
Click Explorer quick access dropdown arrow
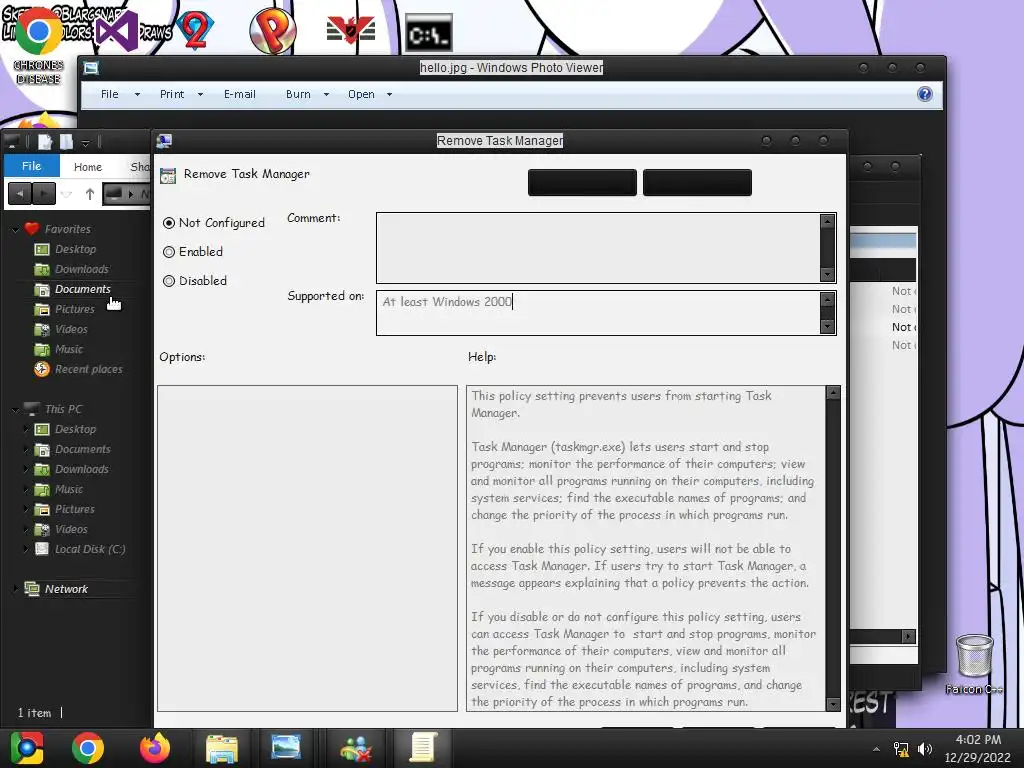[x=86, y=142]
